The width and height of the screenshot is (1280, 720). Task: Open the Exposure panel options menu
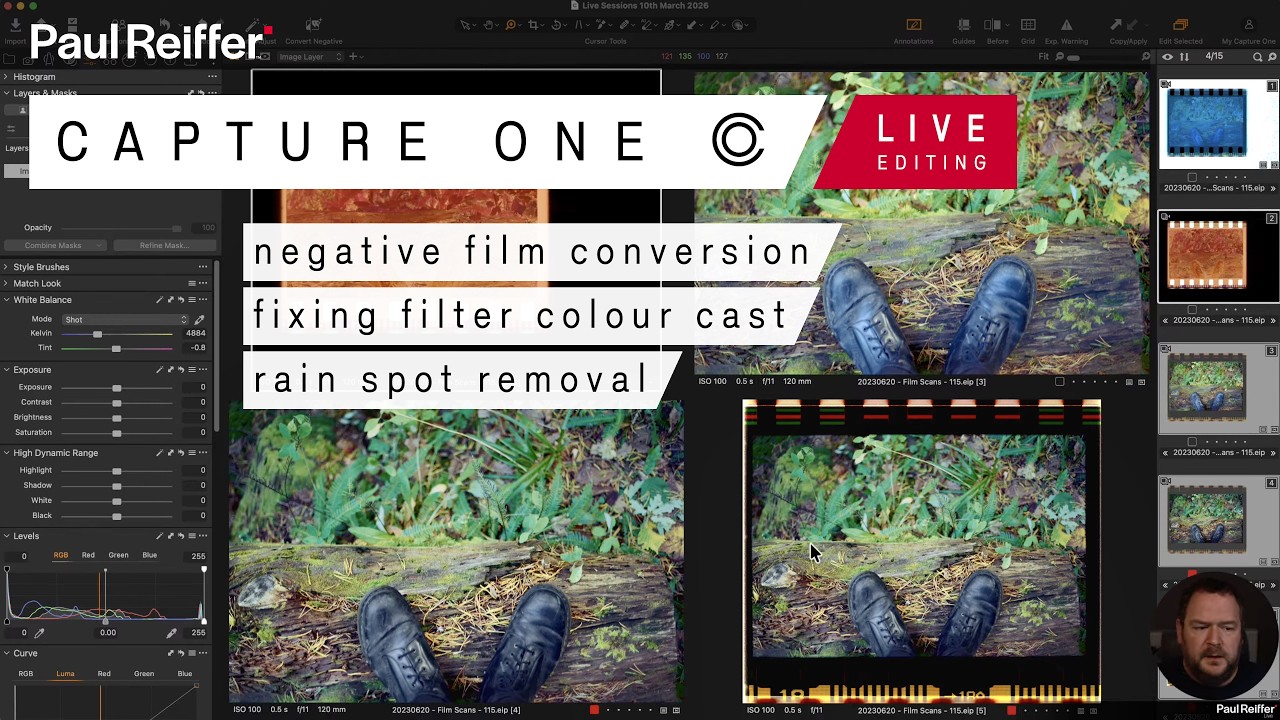[203, 370]
